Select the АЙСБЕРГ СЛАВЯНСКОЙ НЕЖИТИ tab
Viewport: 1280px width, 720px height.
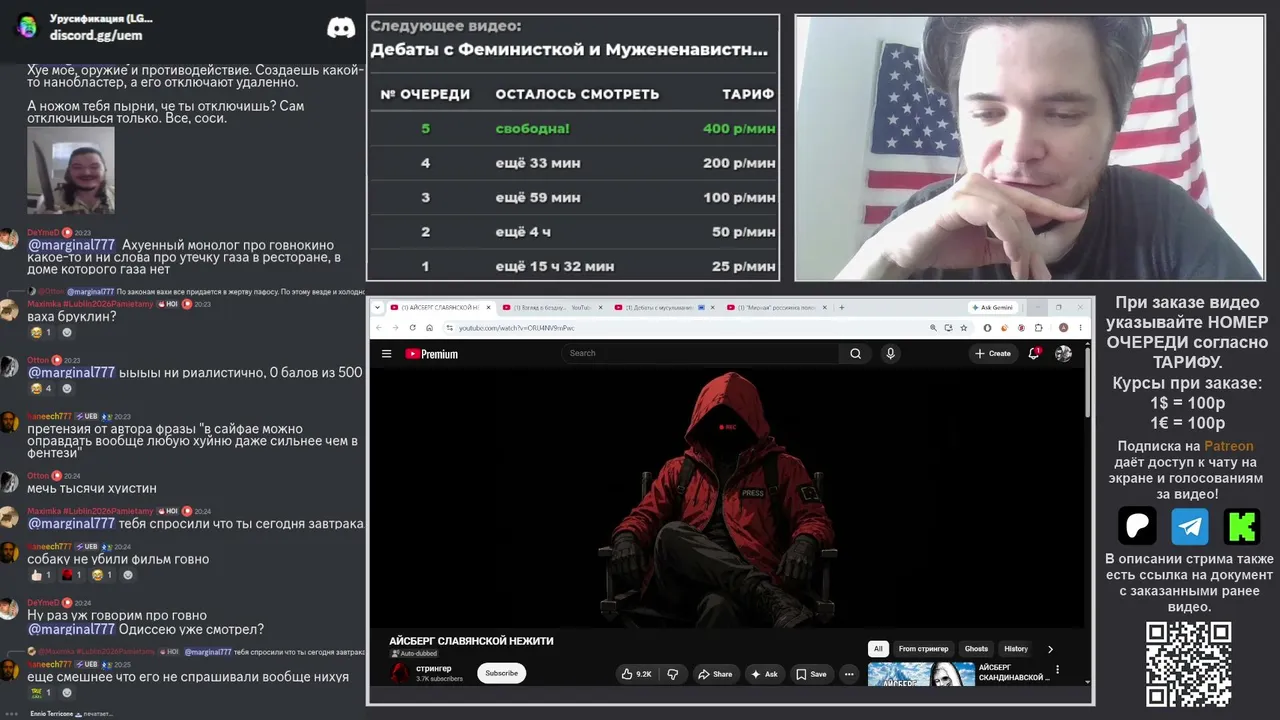442,307
